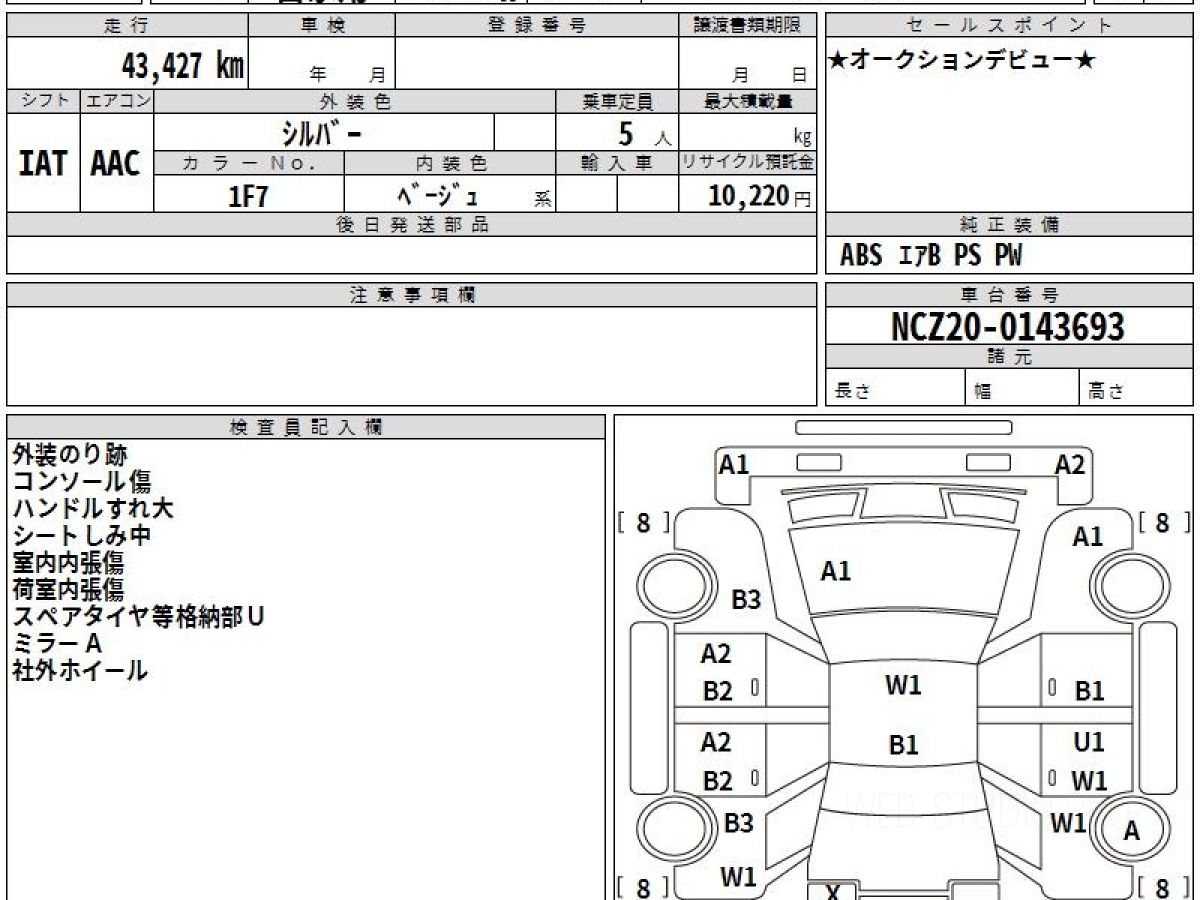Click the 長さ dimension cell

pyautogui.click(x=895, y=387)
